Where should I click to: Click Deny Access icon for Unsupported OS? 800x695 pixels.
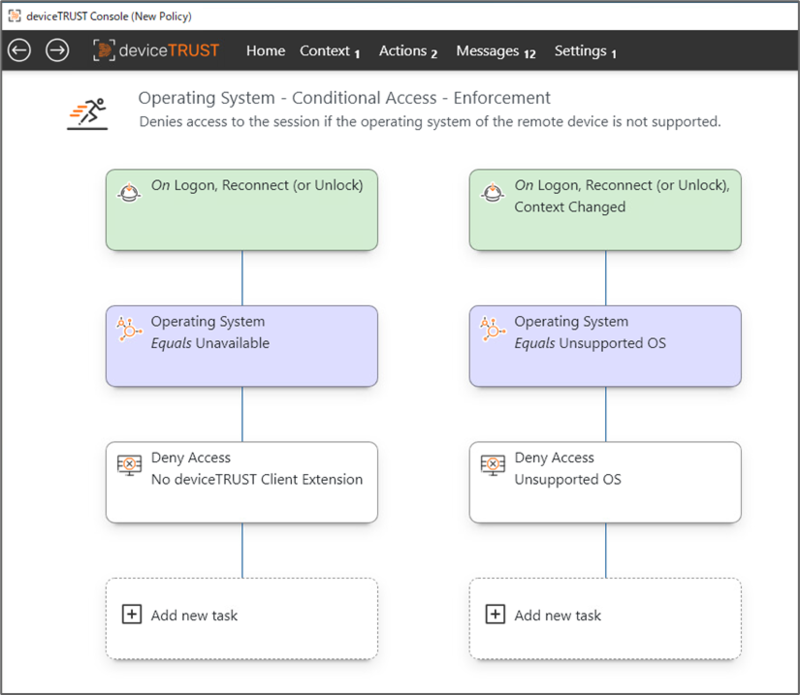click(x=493, y=465)
